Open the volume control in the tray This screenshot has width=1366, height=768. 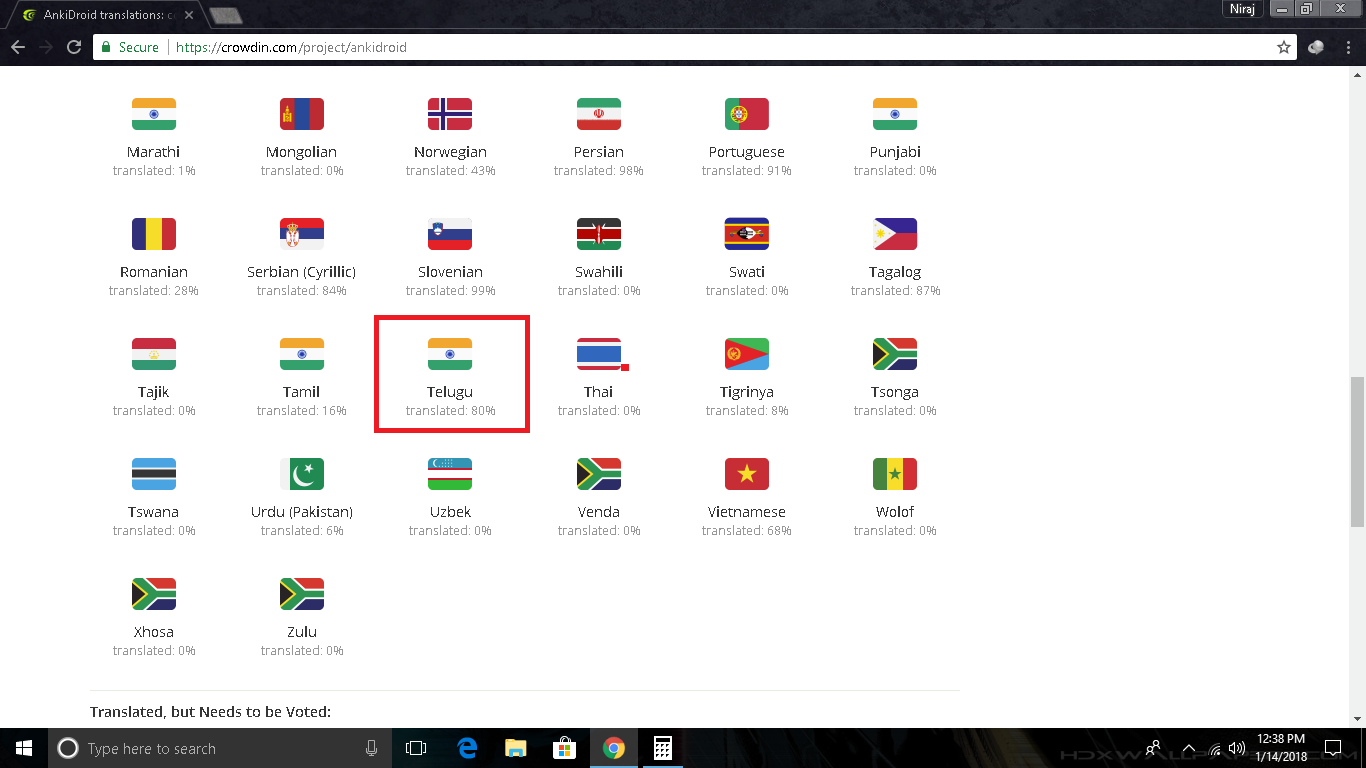point(1237,748)
